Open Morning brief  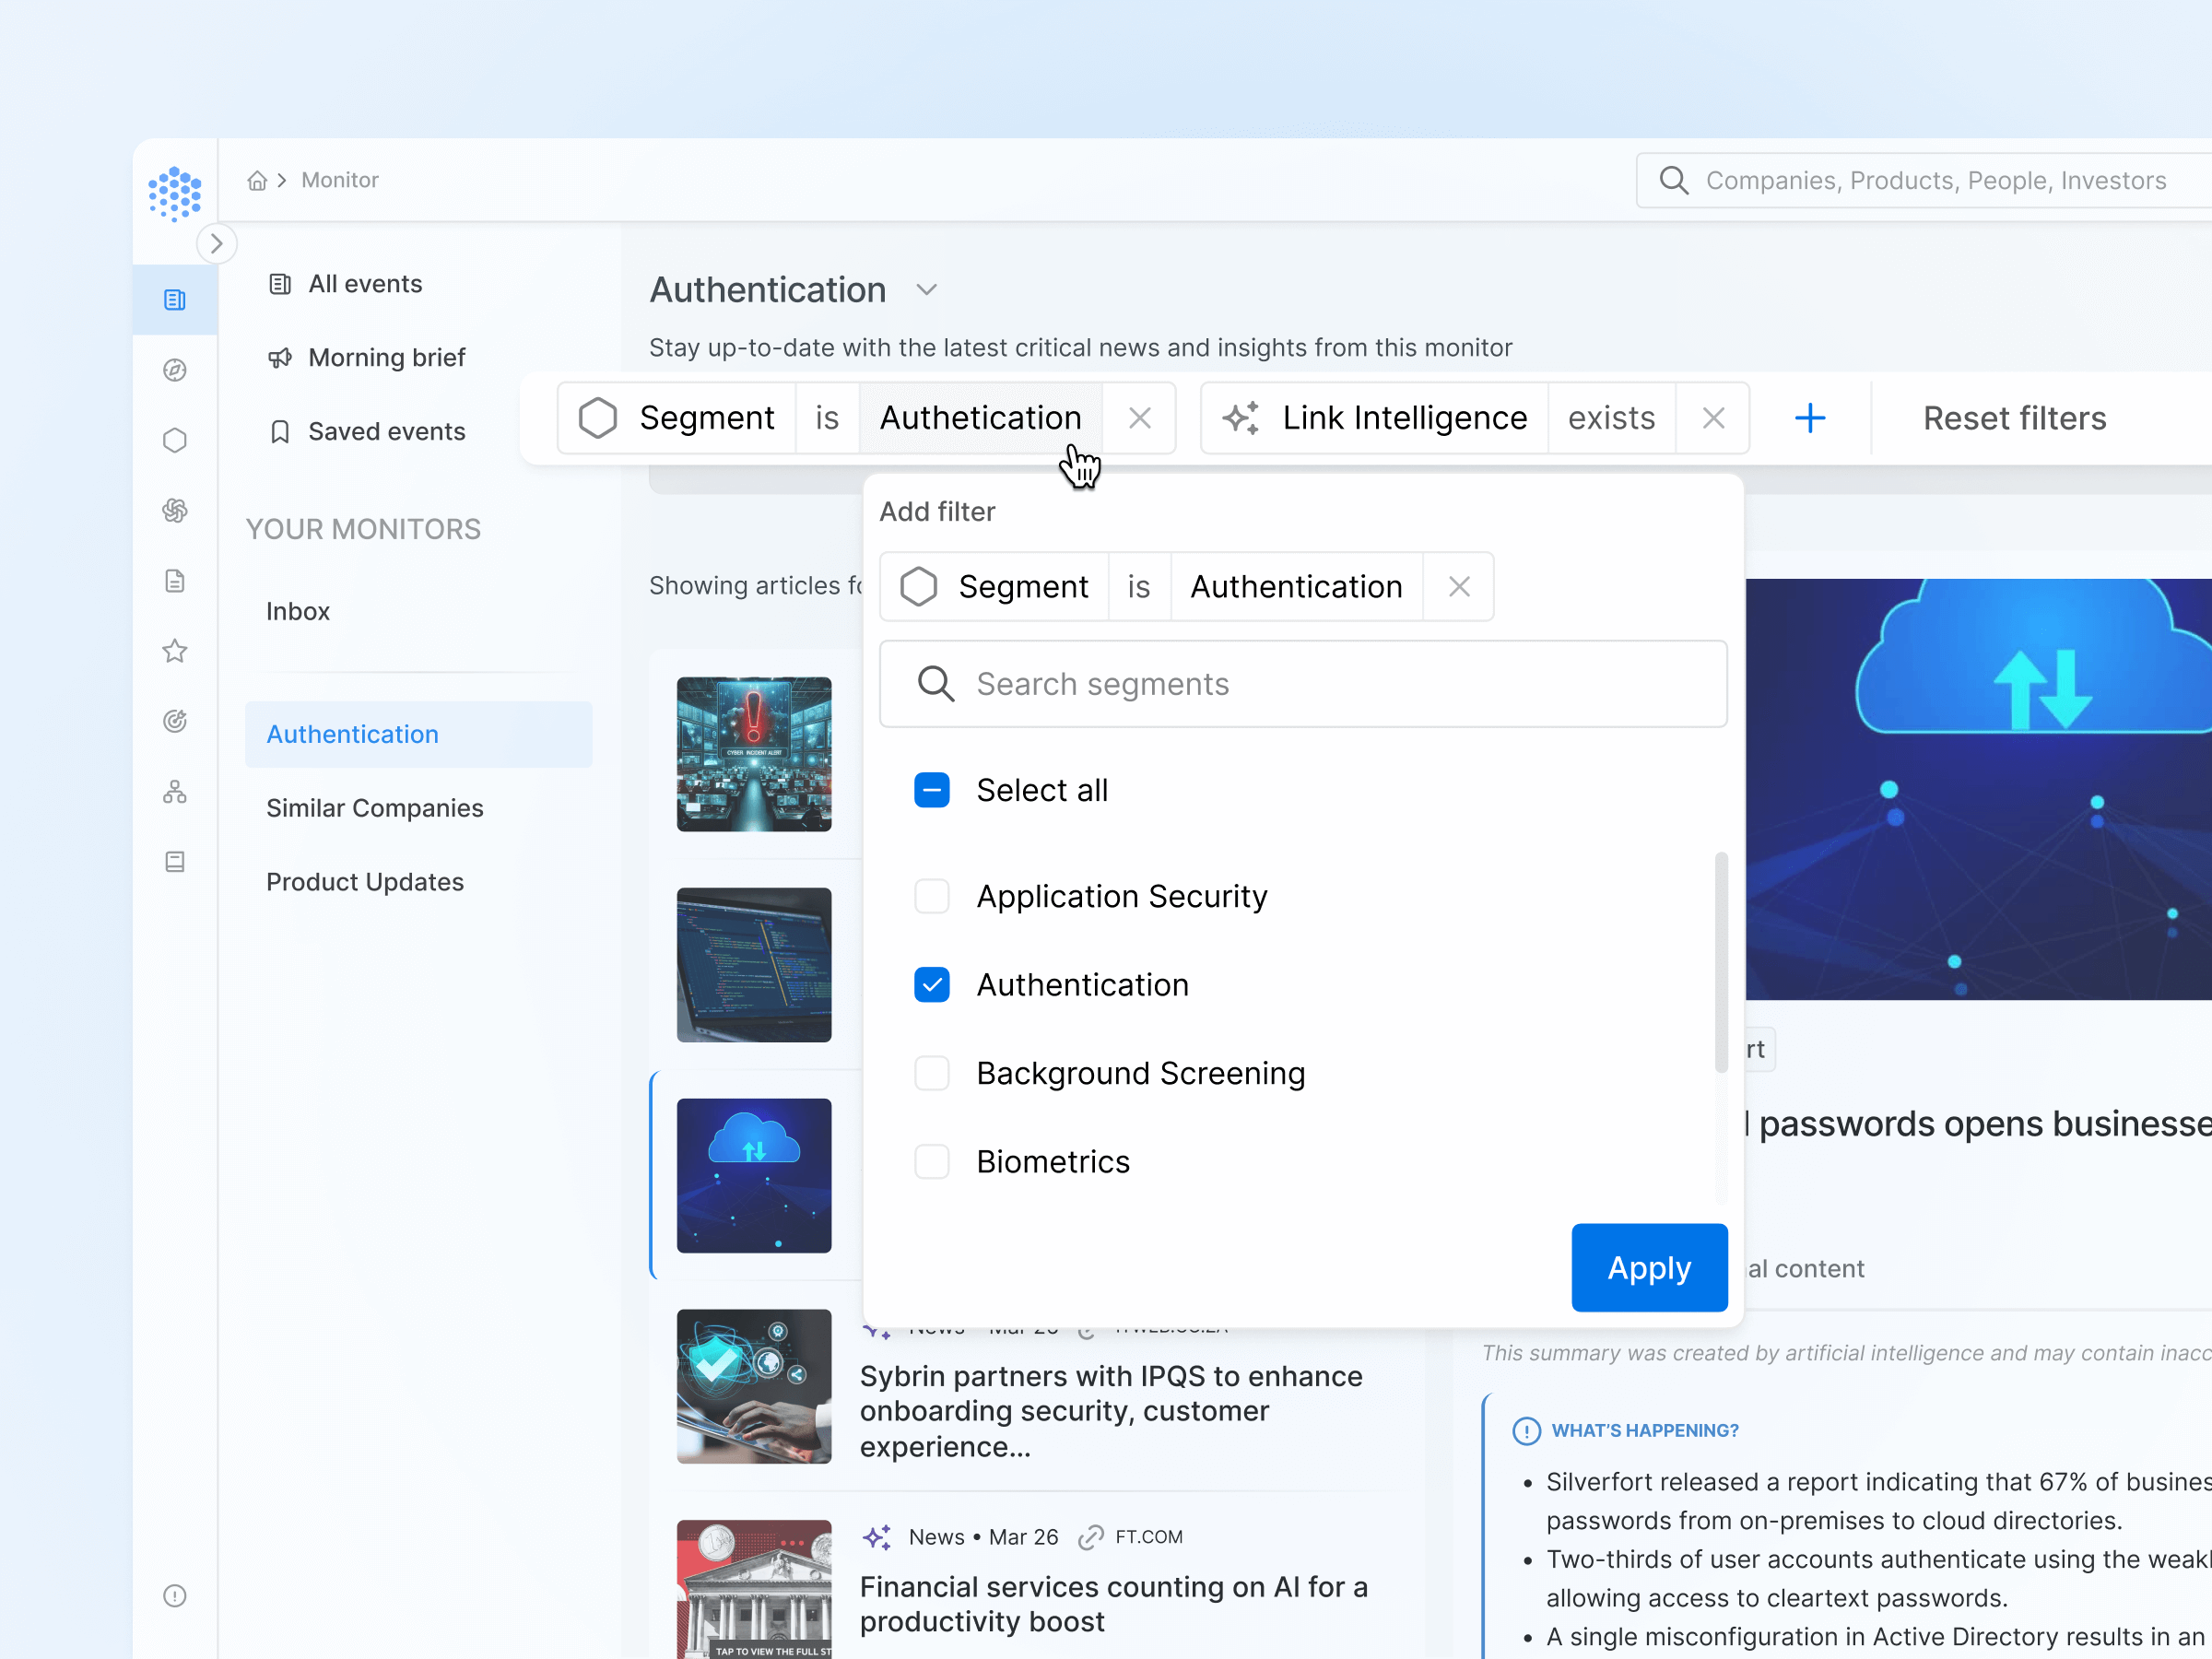point(366,358)
